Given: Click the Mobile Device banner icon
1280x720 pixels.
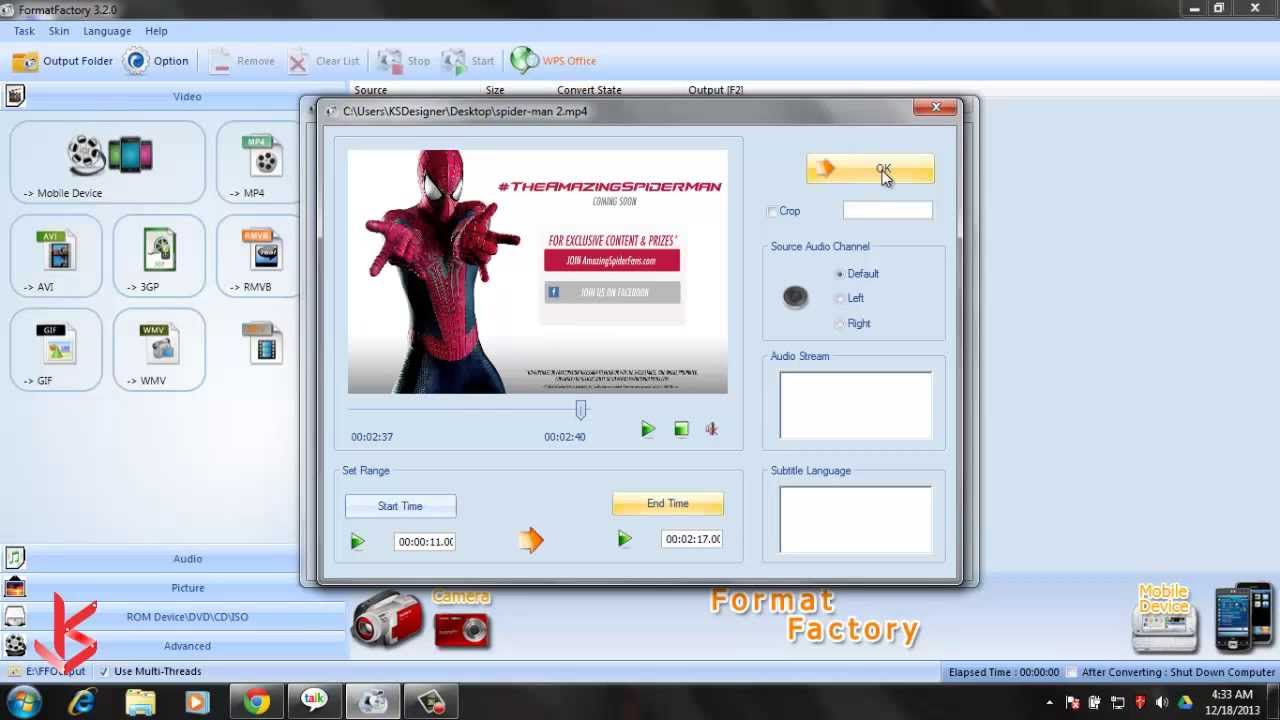Looking at the screenshot, I should pos(1164,618).
